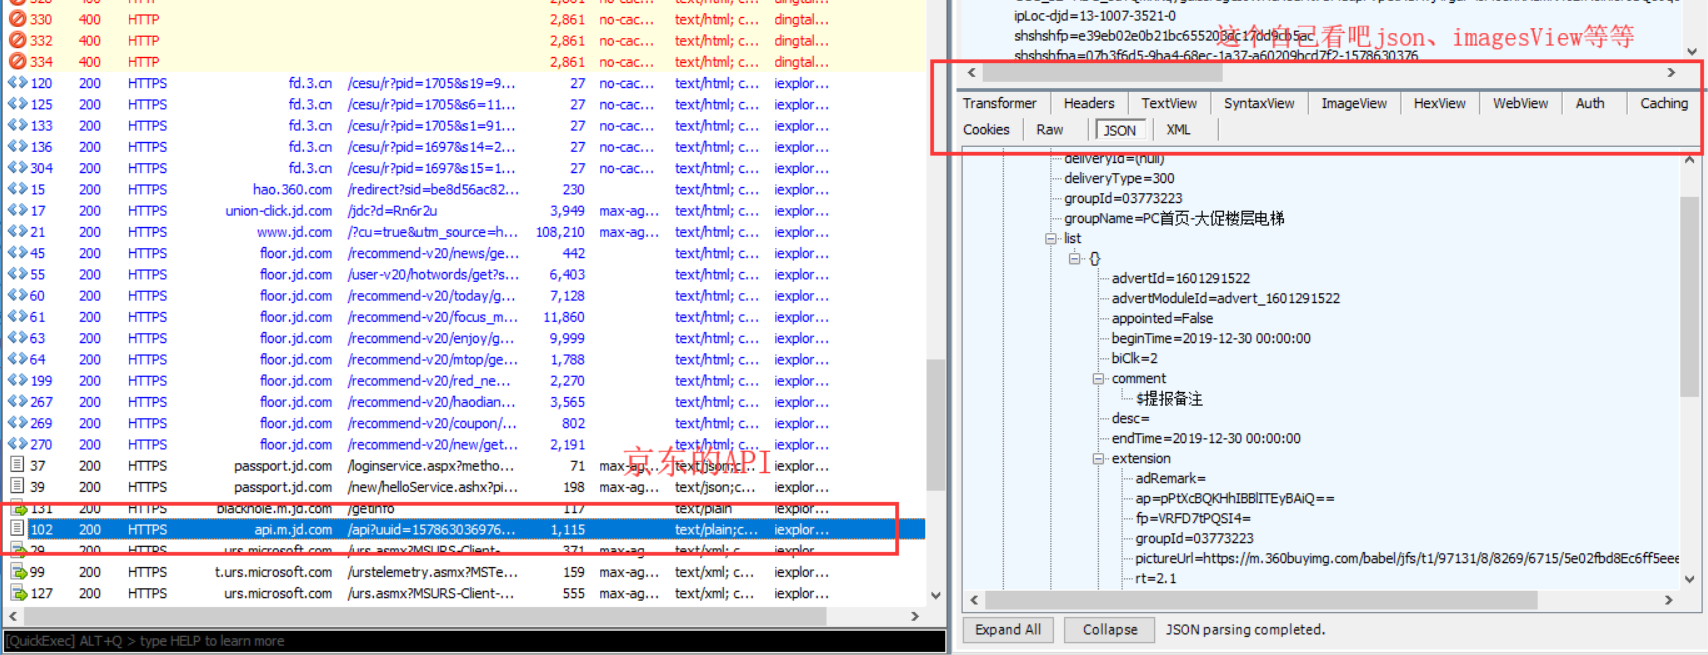Switch to the Cookies tab

(x=986, y=129)
